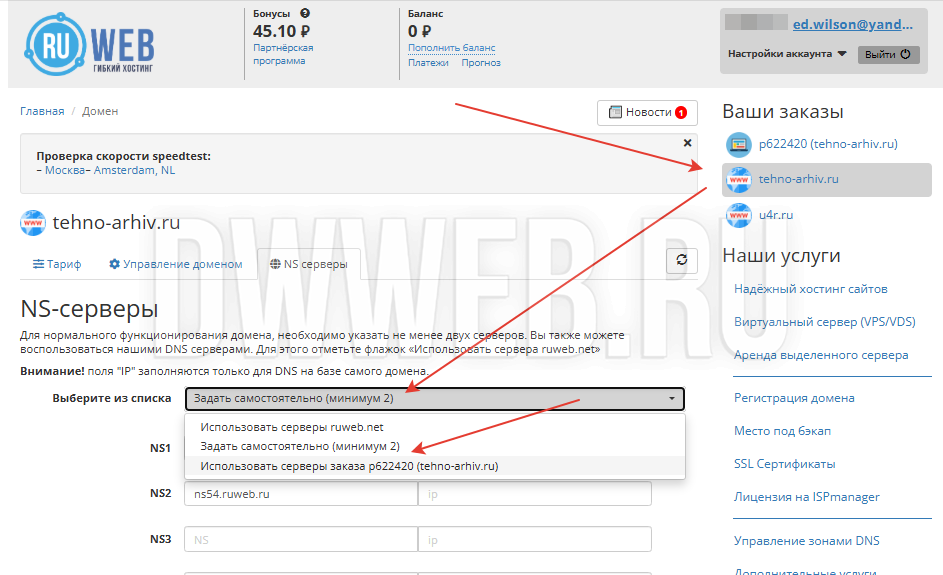Click the NS3 ip input field

click(535, 540)
